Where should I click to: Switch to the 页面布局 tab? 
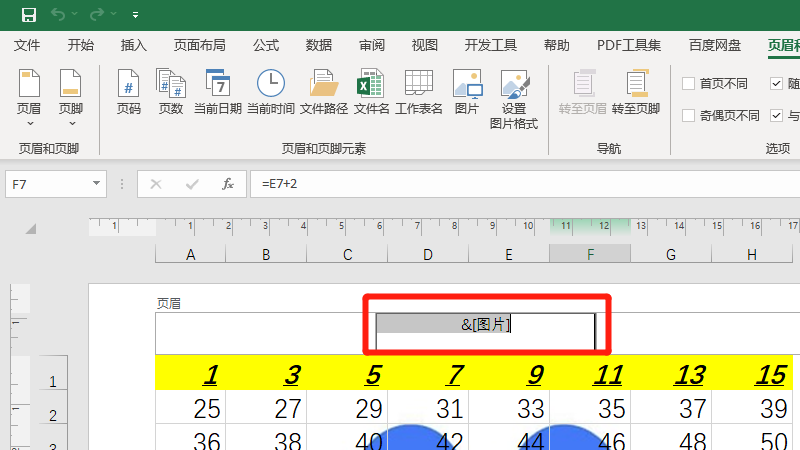(199, 45)
